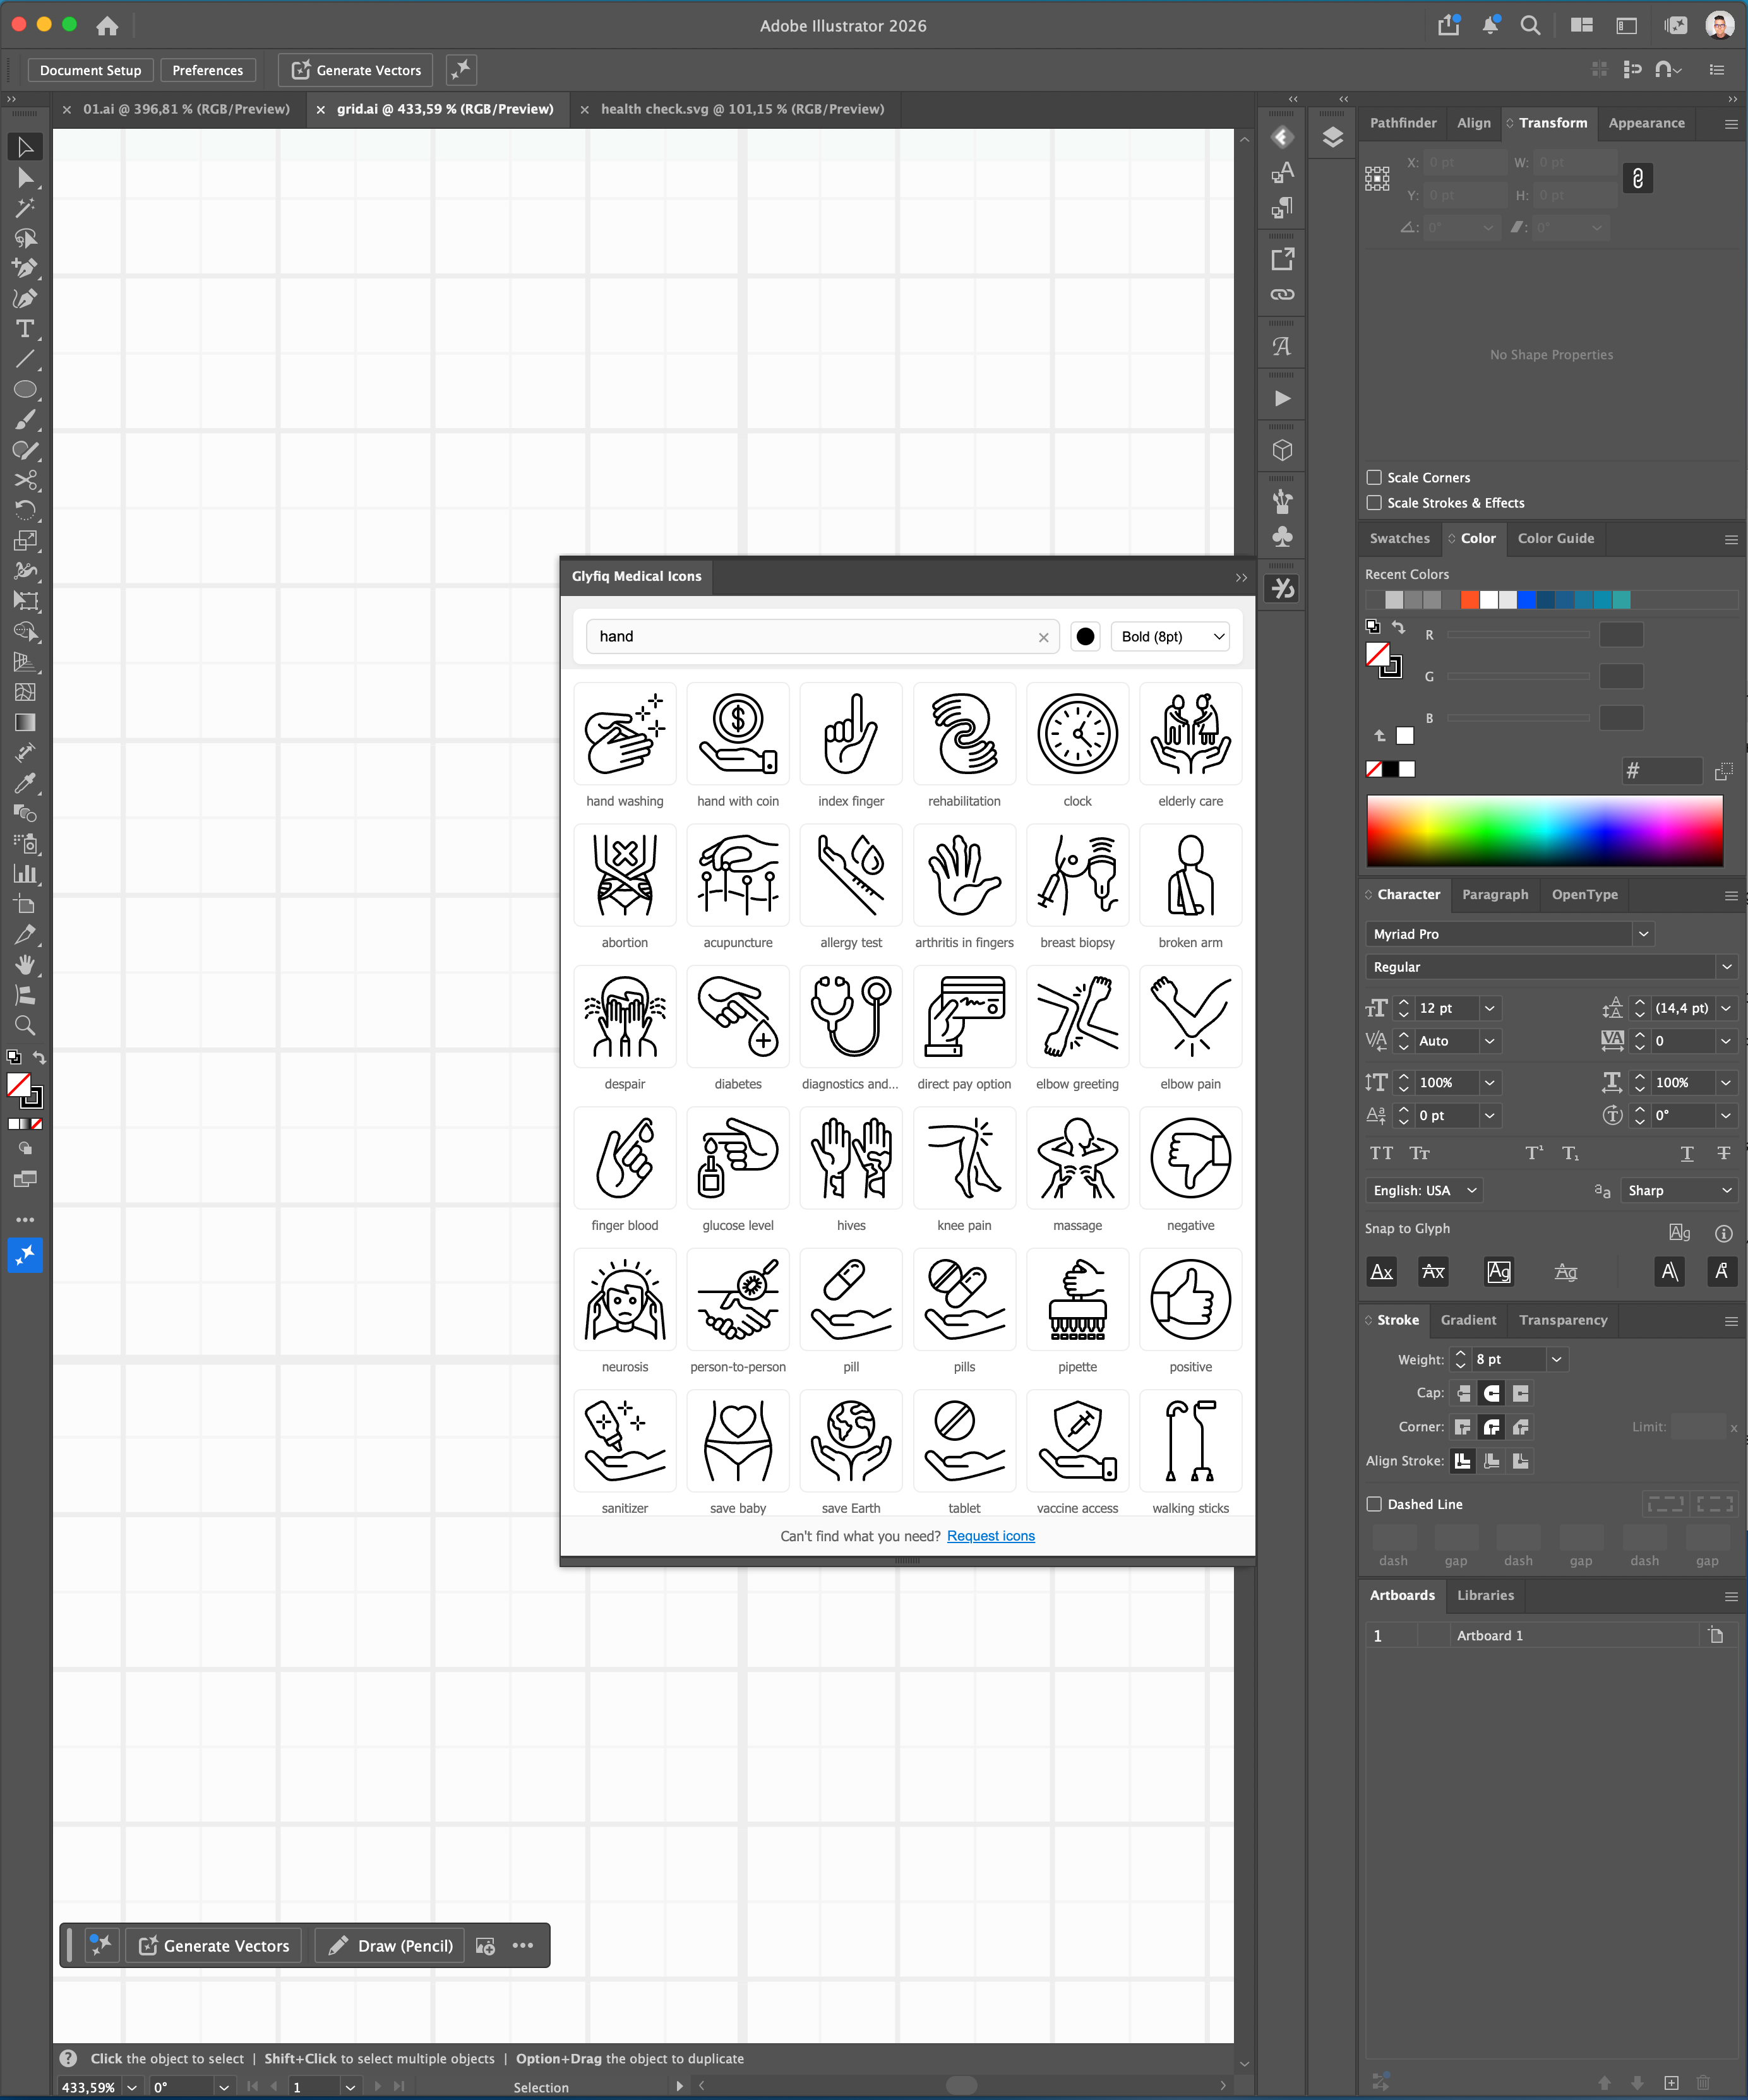The width and height of the screenshot is (1748, 2100).
Task: Click the Document Setup button
Action: (90, 70)
